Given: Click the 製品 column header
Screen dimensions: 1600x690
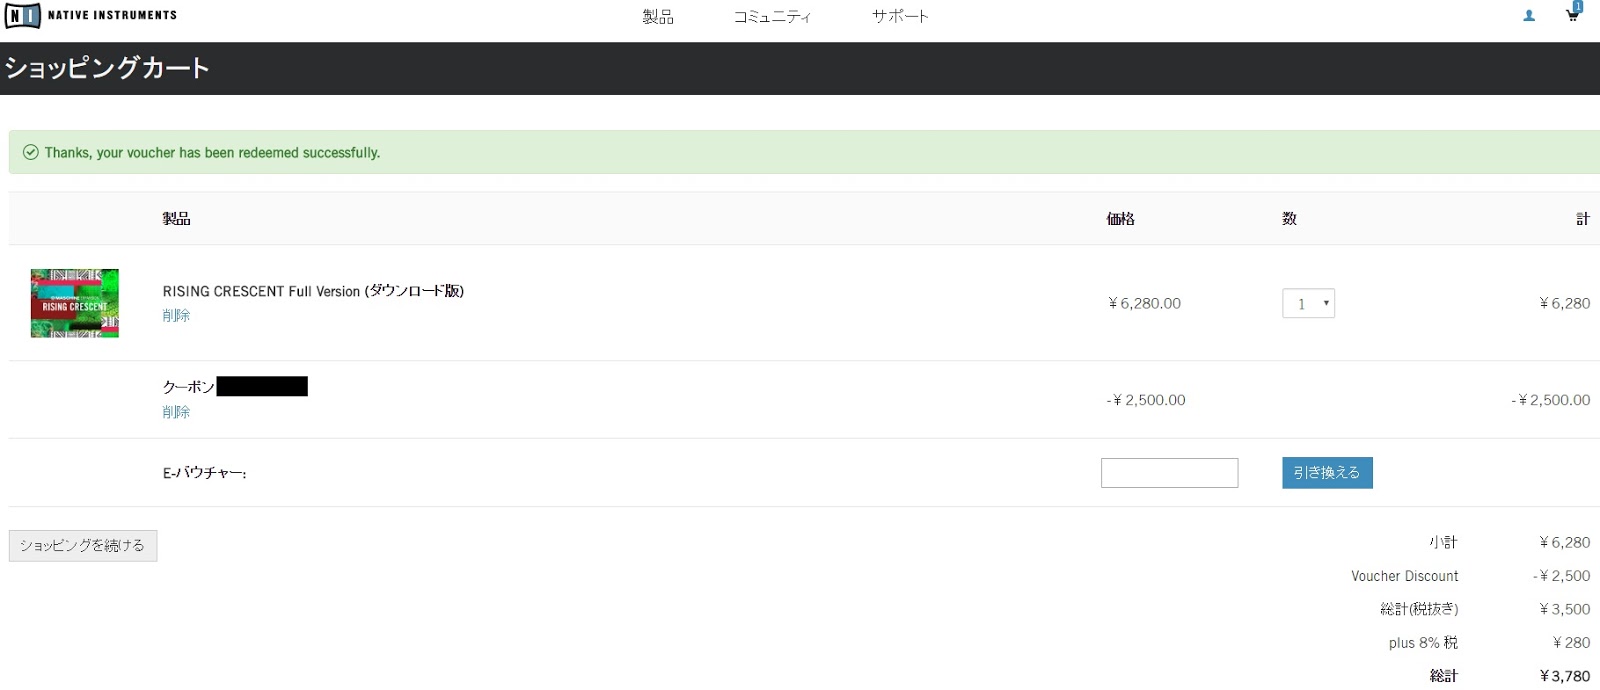Looking at the screenshot, I should pos(176,219).
